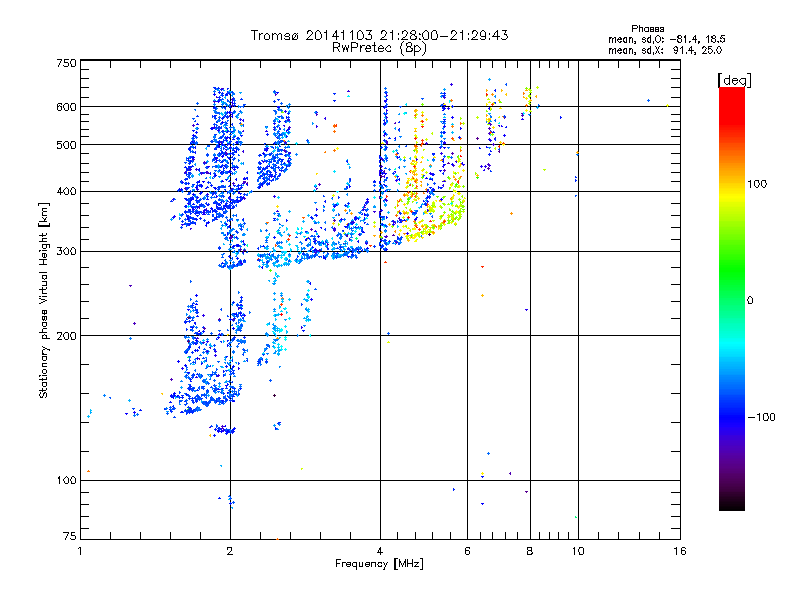Click the y-axis "750" tick label

[x=66, y=63]
